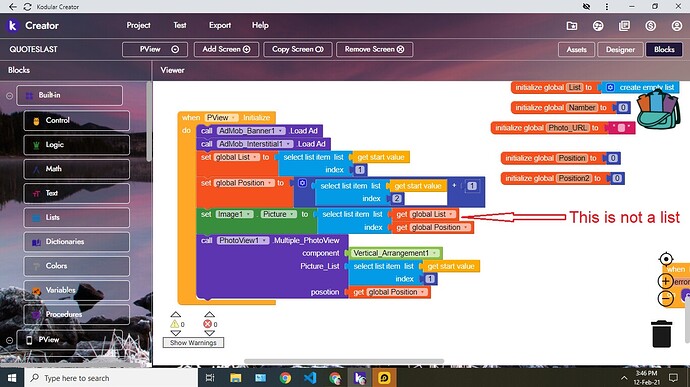Screen dimensions: 690x387
Task: Open the project folder icon in the header
Action: pos(572,26)
